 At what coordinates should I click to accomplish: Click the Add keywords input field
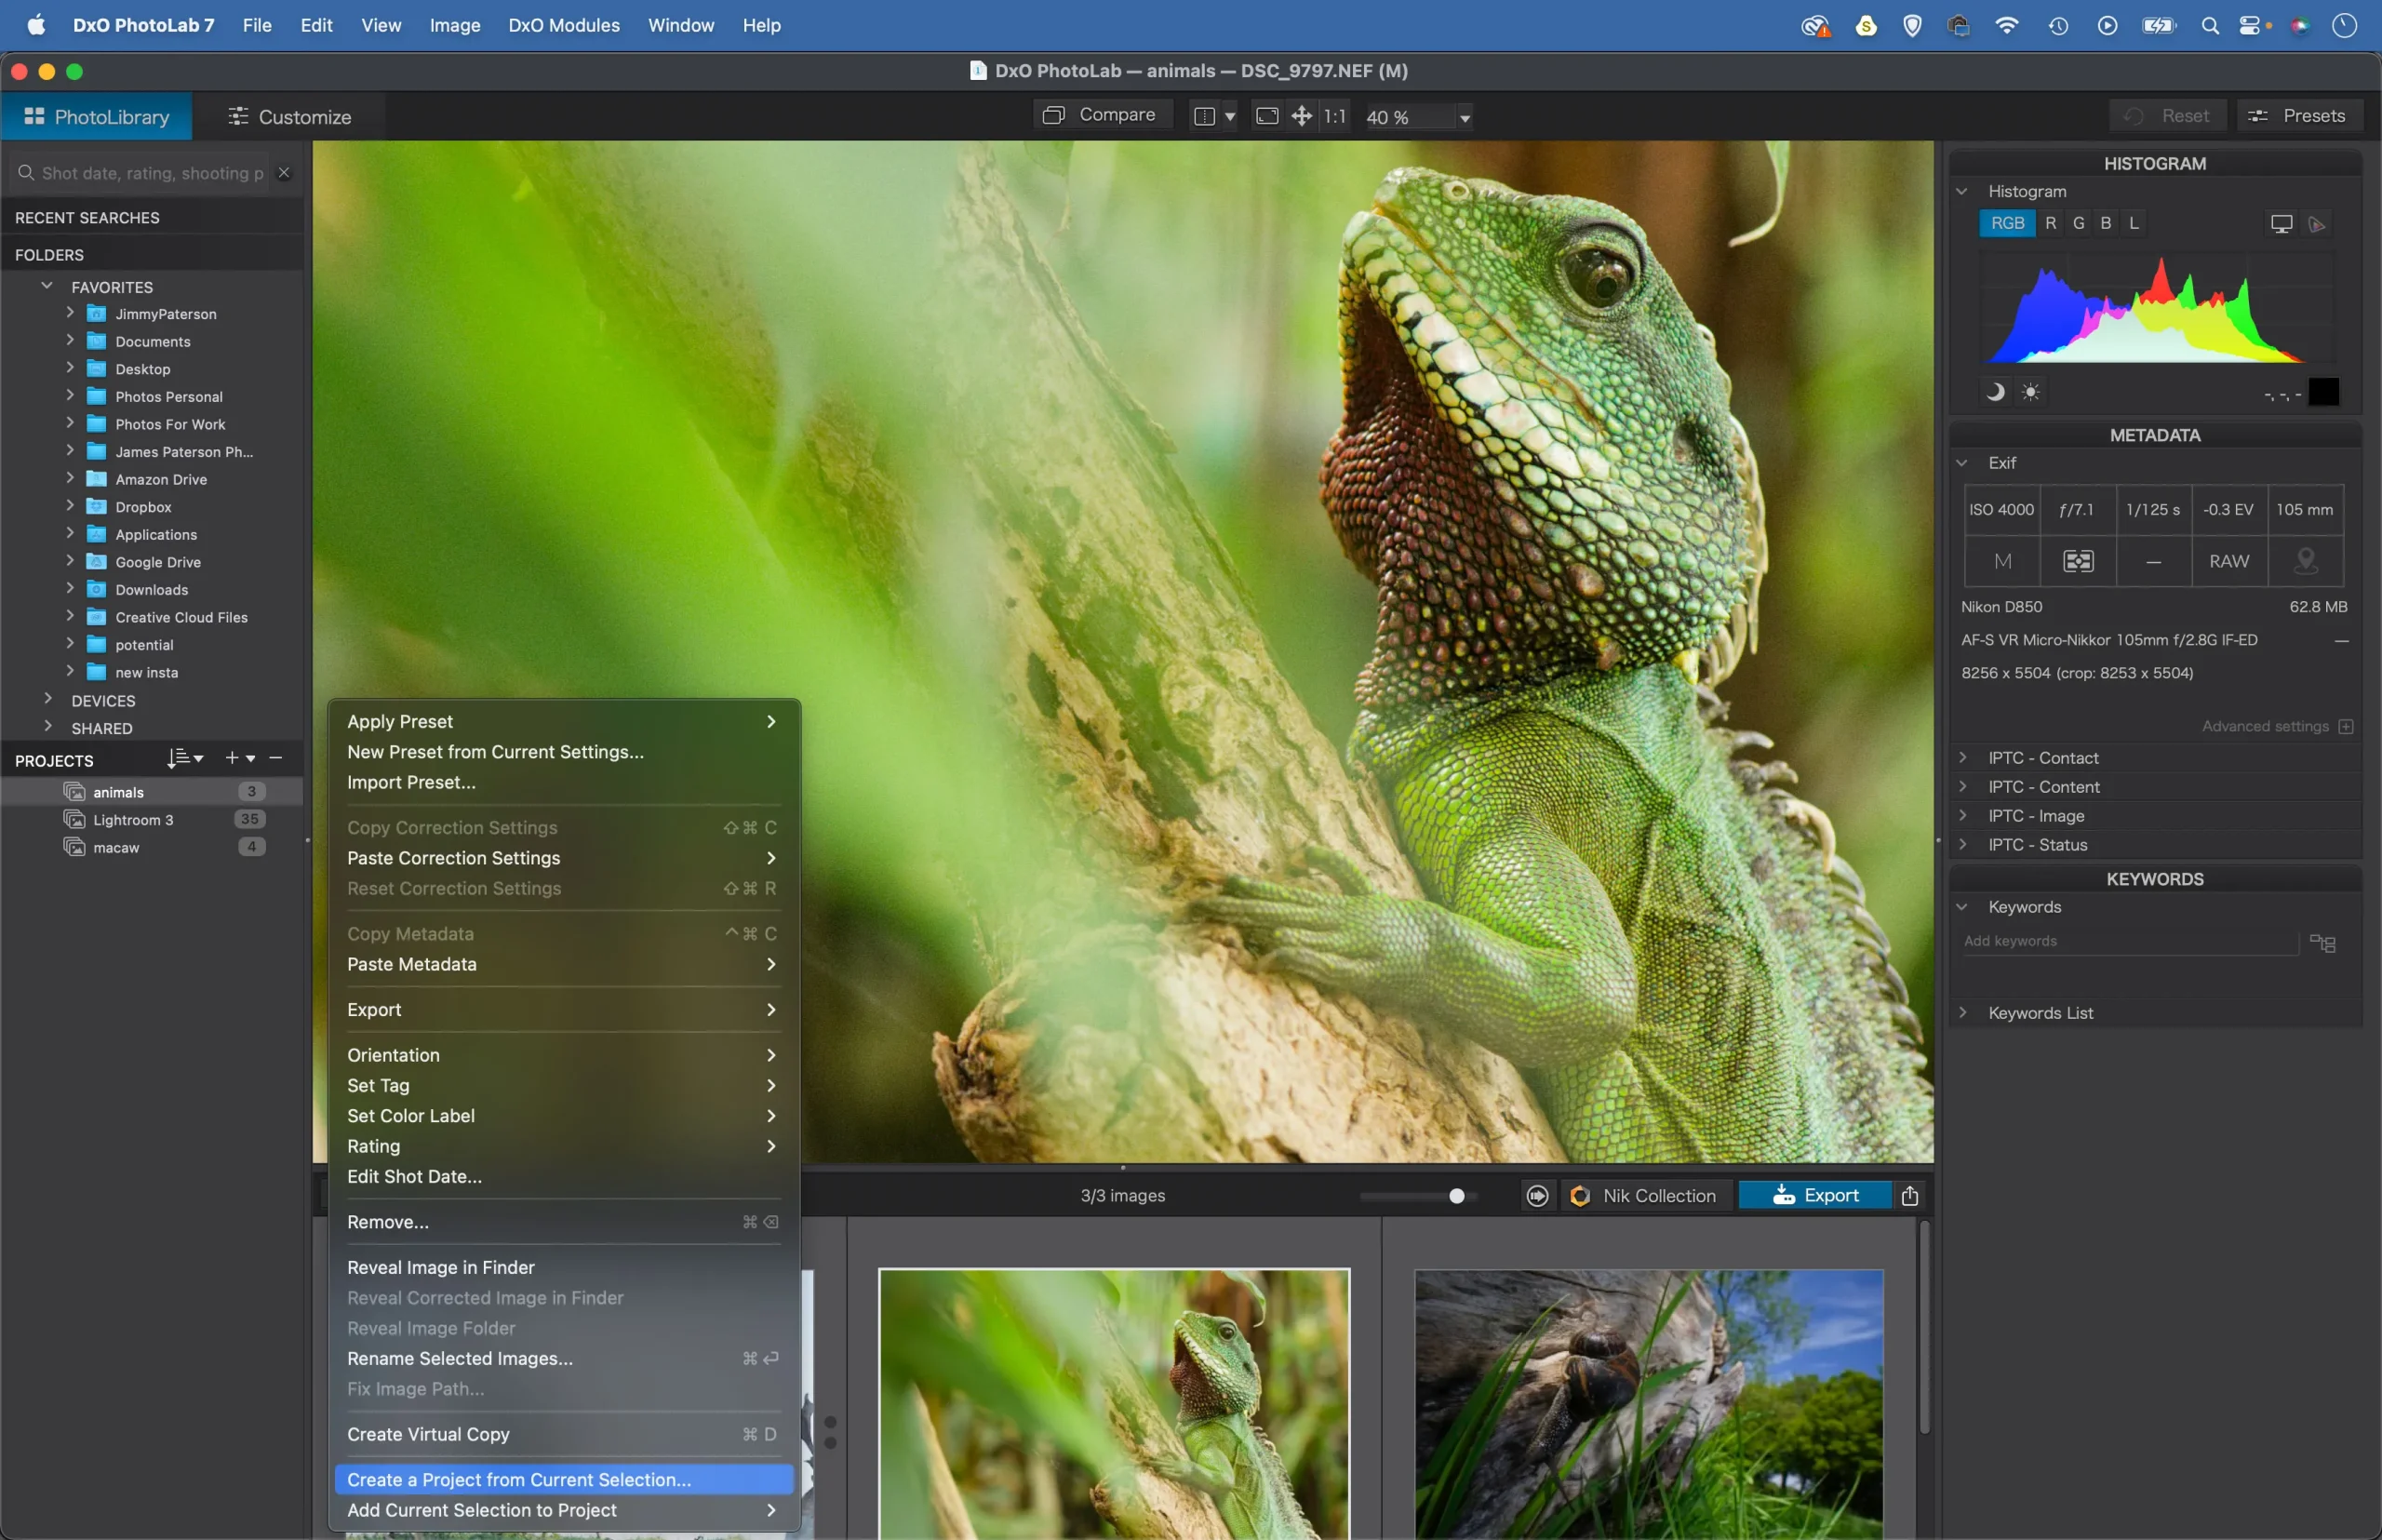coord(2130,941)
